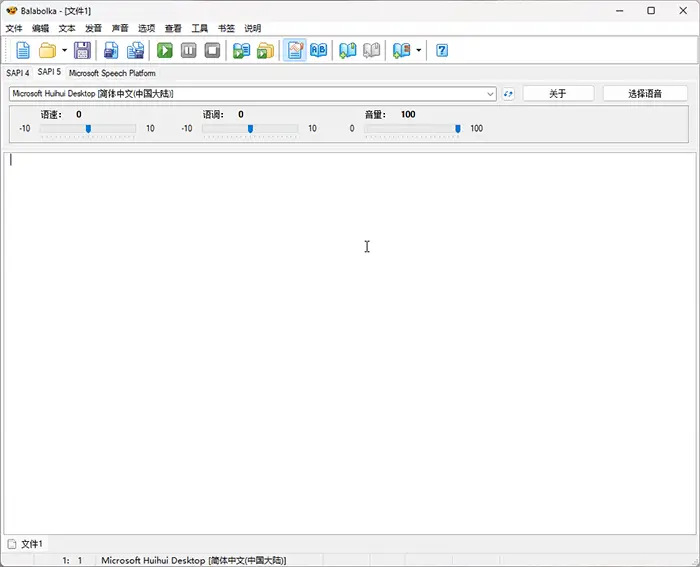Click the 语速 rate slider thumb
The width and height of the screenshot is (700, 567).
coord(88,129)
